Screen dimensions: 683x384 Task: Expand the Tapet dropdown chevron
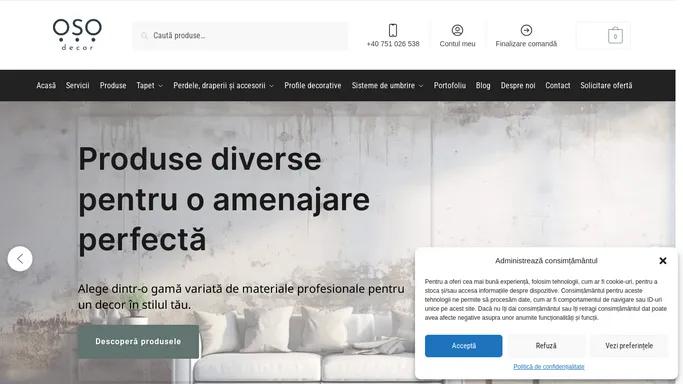click(x=160, y=86)
